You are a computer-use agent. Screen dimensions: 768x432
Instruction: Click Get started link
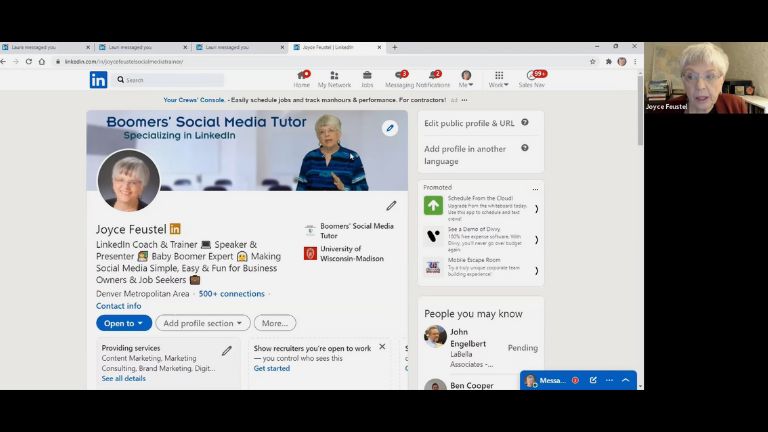[272, 368]
